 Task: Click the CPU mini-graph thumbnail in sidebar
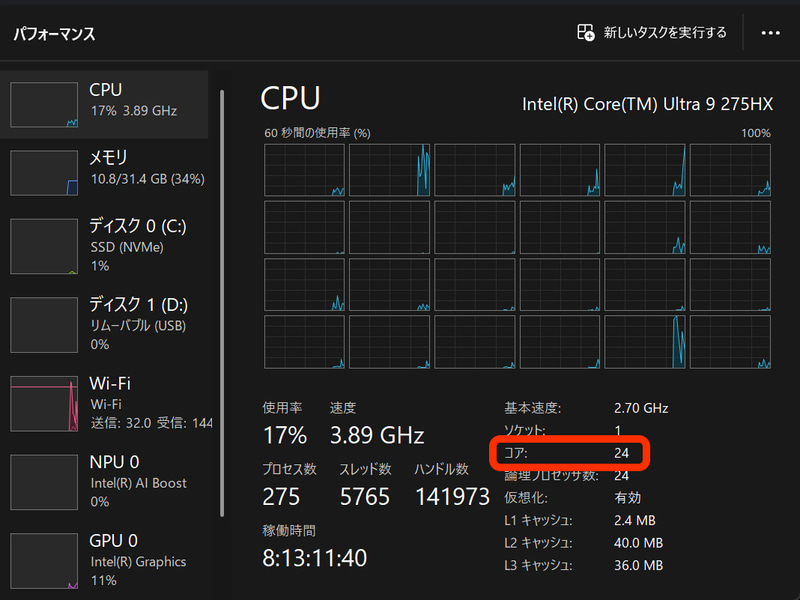(x=45, y=104)
